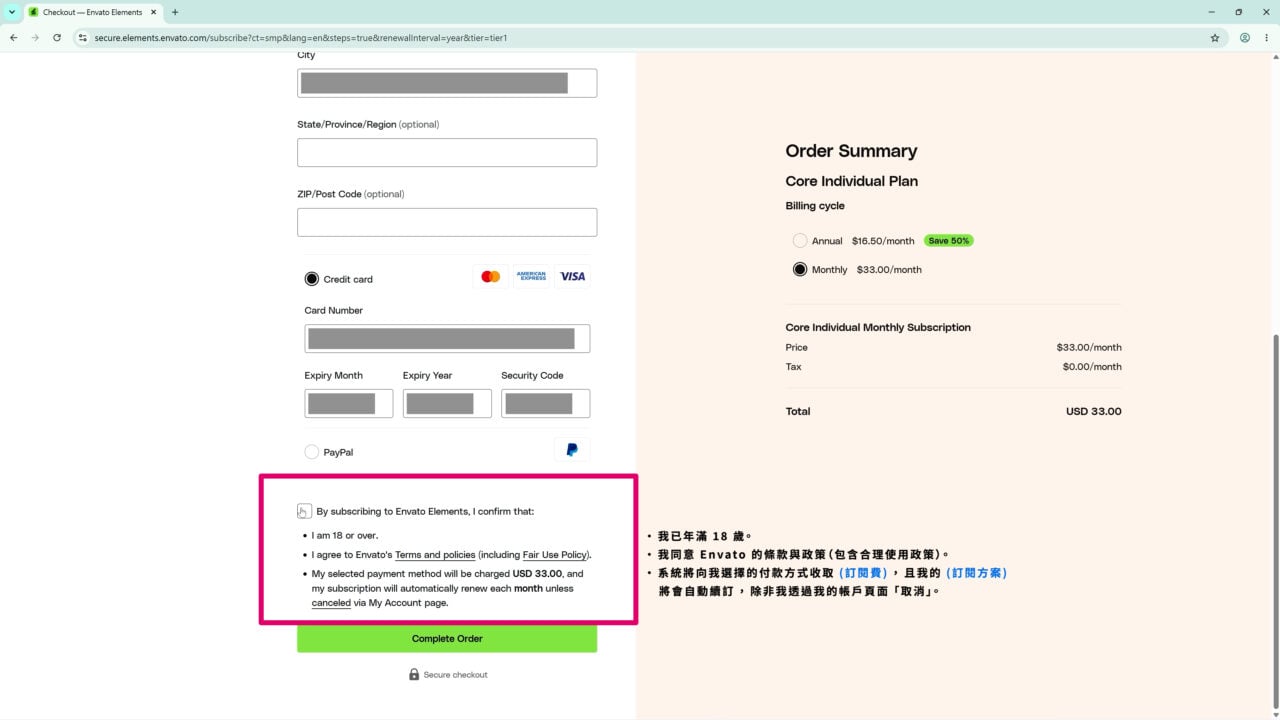Close the Checkout Envato Elements tab

click(153, 12)
